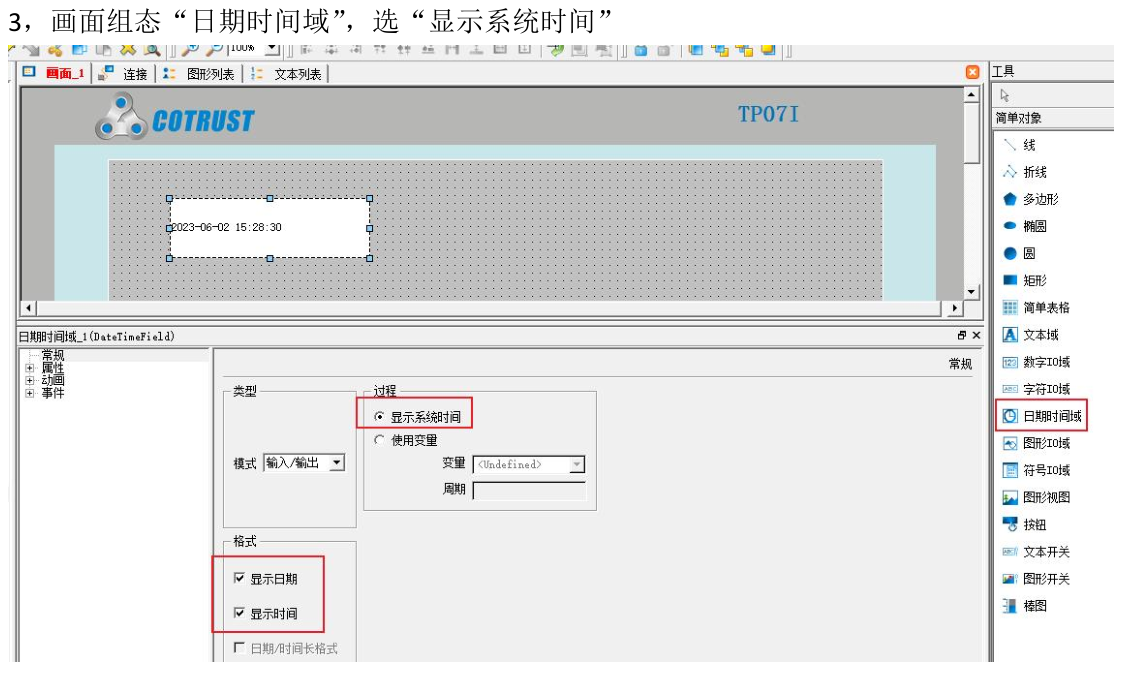Select 事件 in the property tree
The width and height of the screenshot is (1125, 686).
point(52,393)
